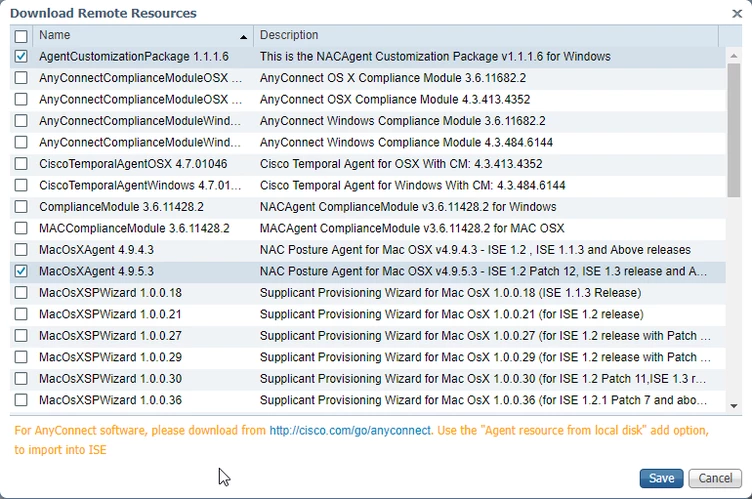Screen dimensions: 752x499
Task: Select the MacOsXAgent 4.9.4.3 name
Action: (x=96, y=250)
